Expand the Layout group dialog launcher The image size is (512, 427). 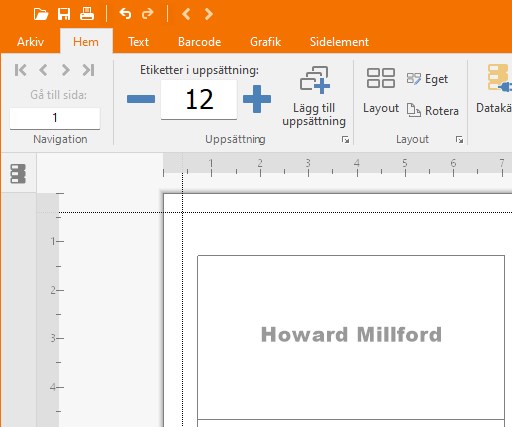[x=459, y=140]
